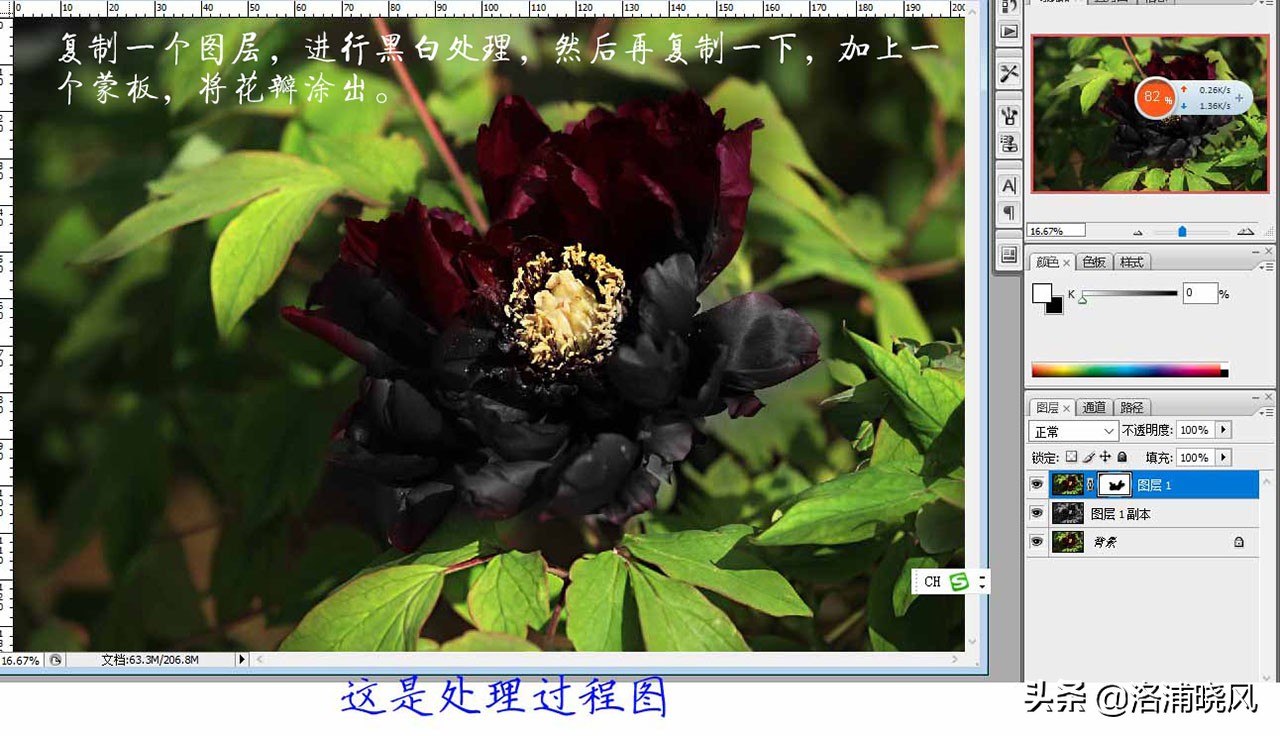Open the Character panel icon

point(1008,185)
